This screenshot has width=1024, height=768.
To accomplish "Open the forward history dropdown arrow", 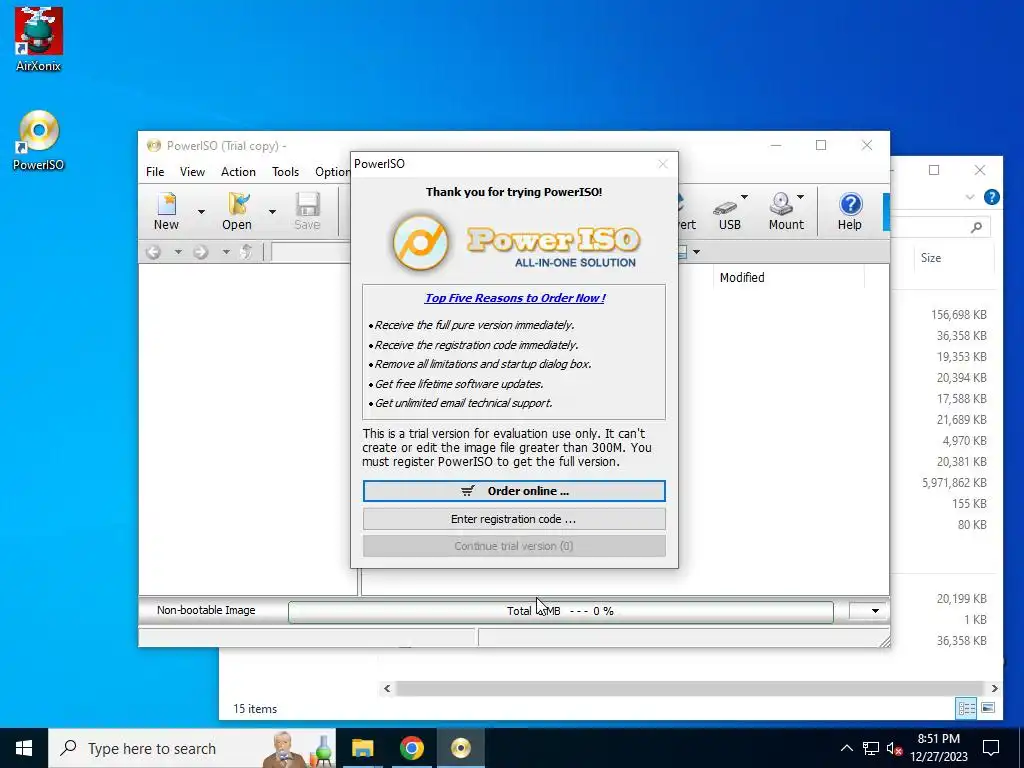I will coord(226,251).
